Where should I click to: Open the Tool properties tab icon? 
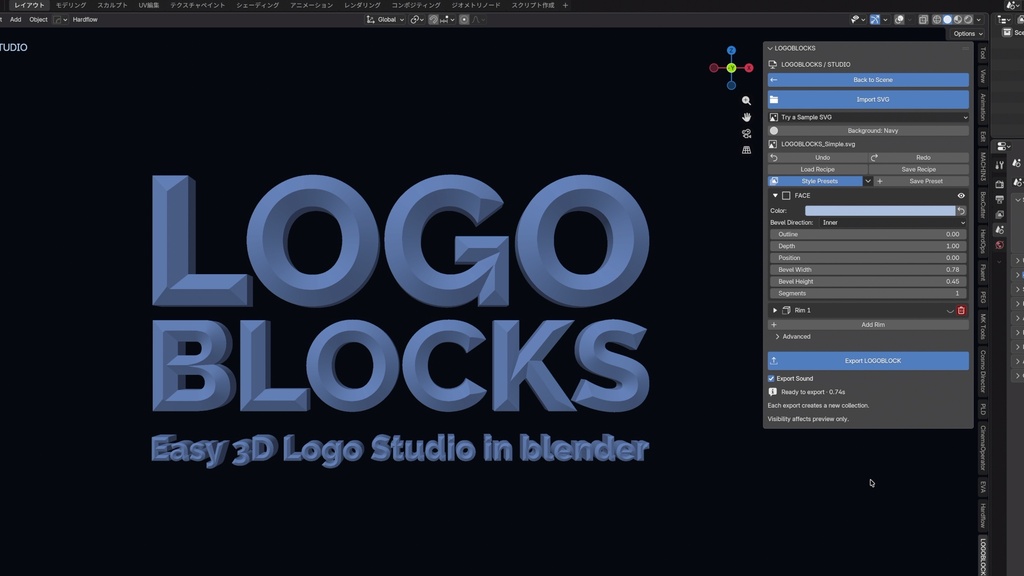pyautogui.click(x=1000, y=165)
